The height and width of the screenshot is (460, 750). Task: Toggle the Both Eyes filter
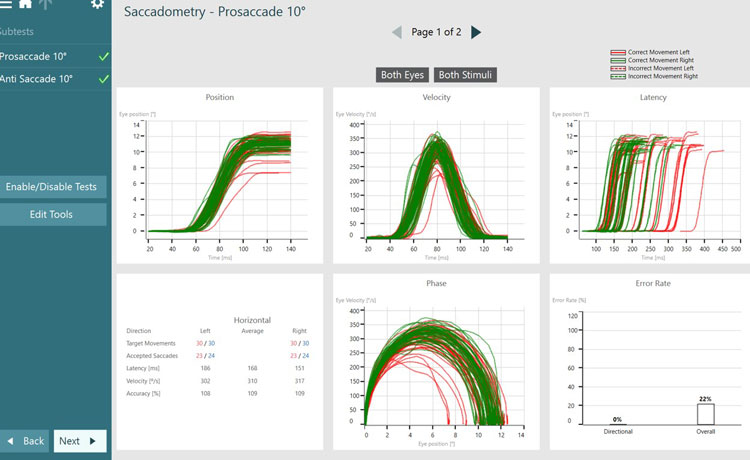403,75
